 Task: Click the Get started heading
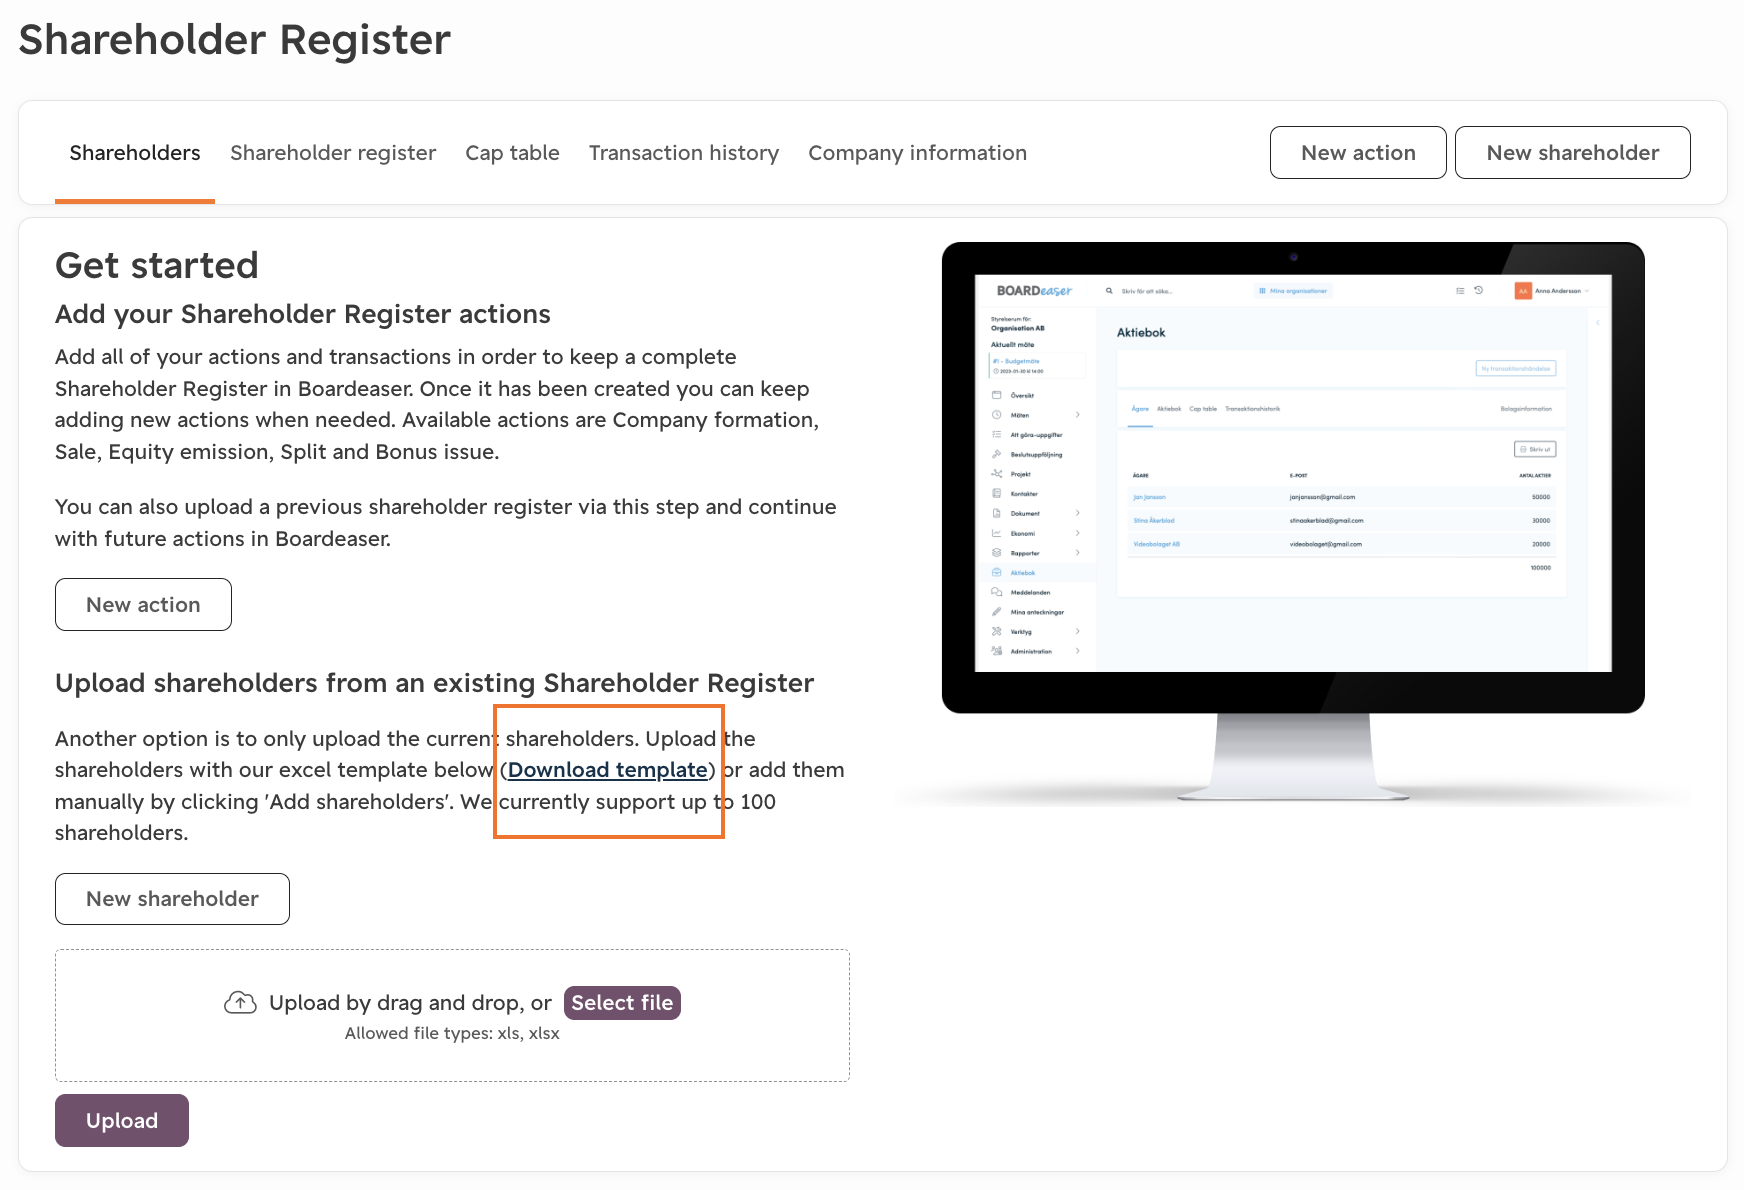(157, 266)
